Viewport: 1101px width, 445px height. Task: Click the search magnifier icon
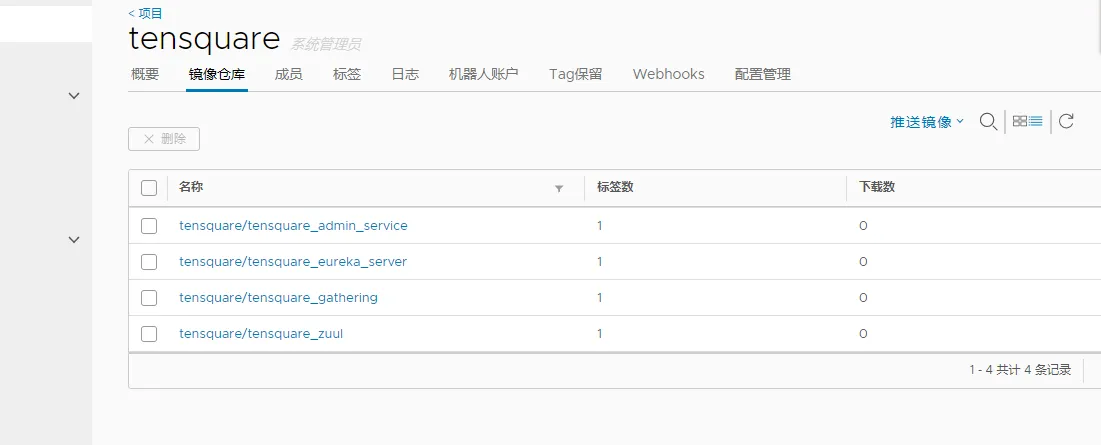987,121
